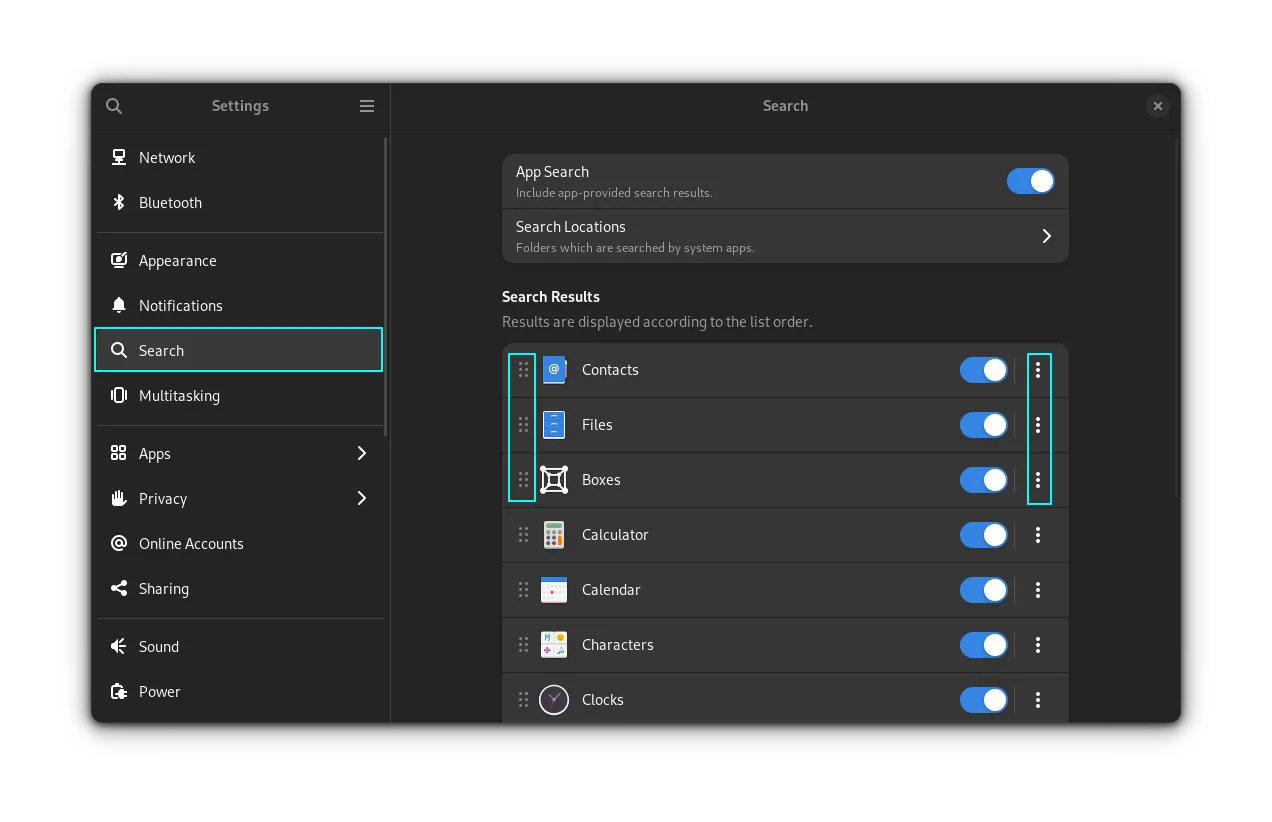Open the Sound settings panel

pyautogui.click(x=159, y=647)
